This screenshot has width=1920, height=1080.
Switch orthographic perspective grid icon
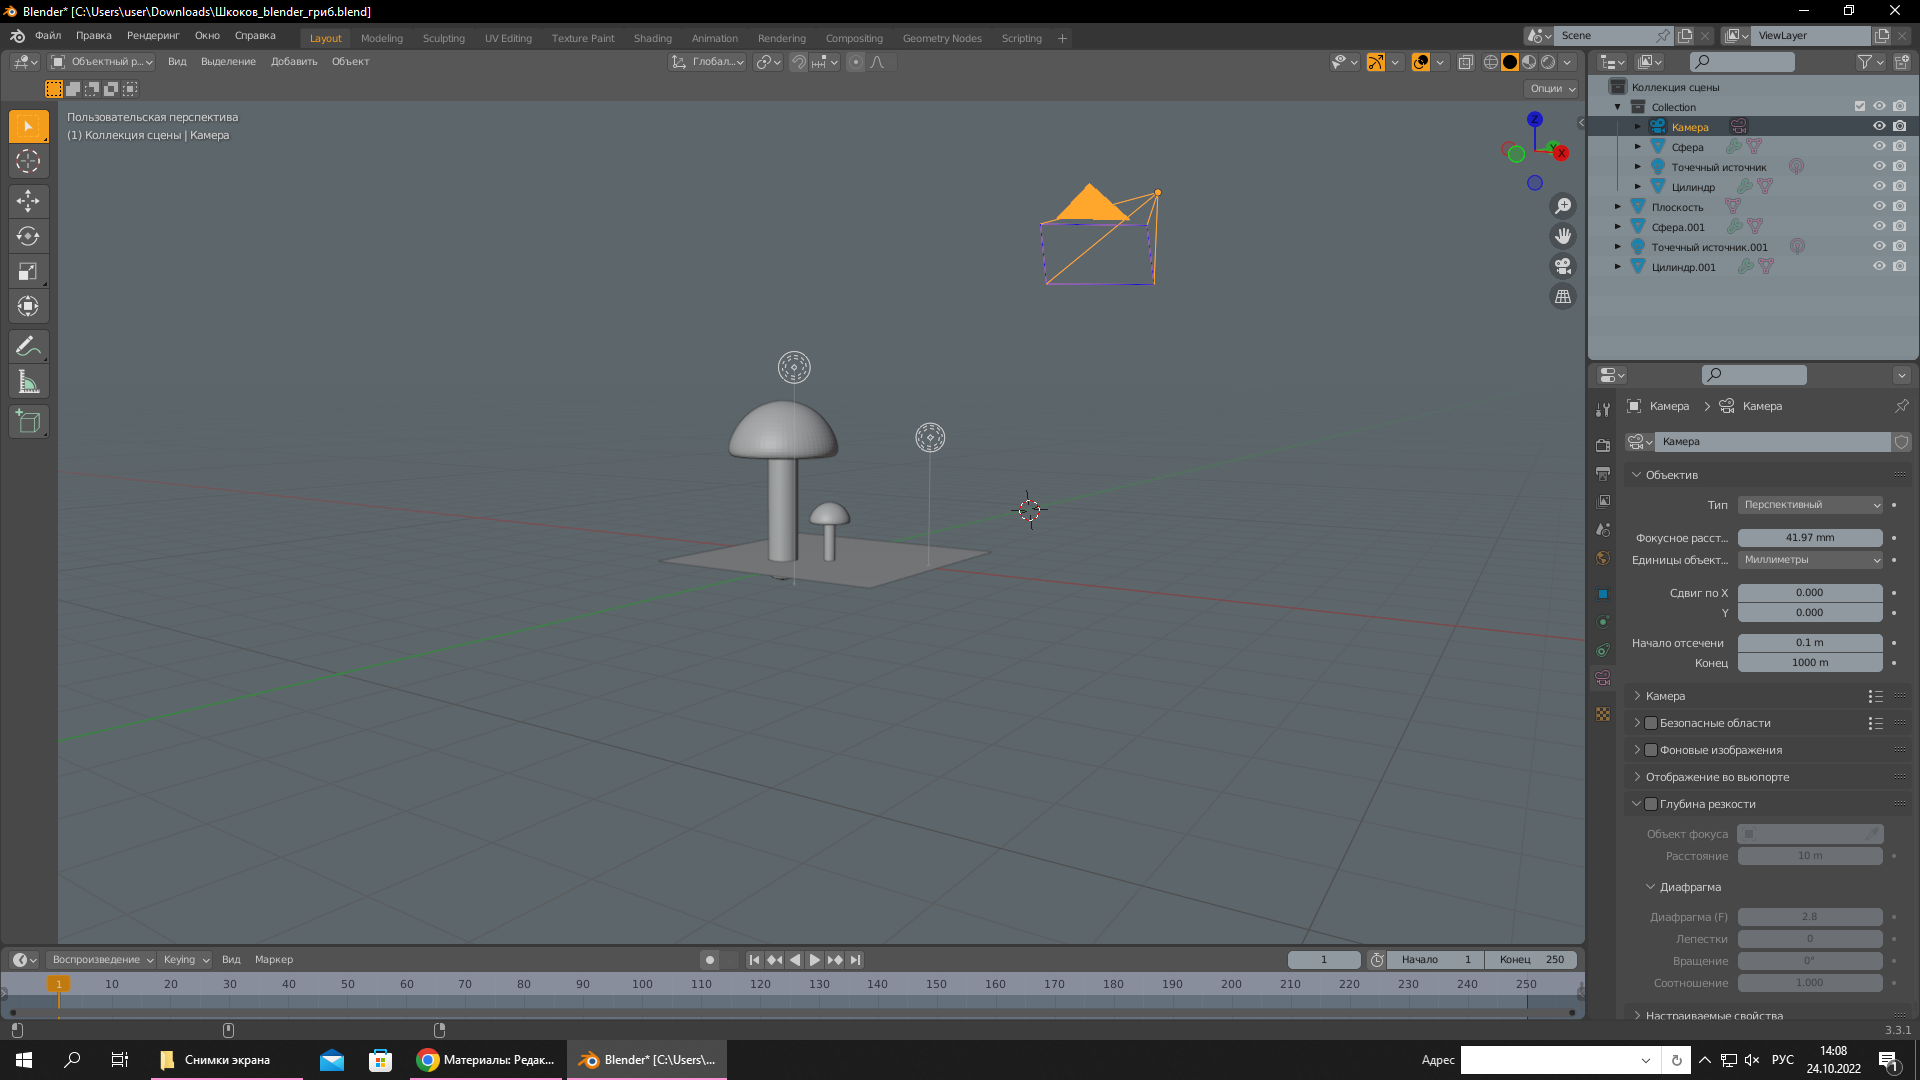click(1562, 296)
